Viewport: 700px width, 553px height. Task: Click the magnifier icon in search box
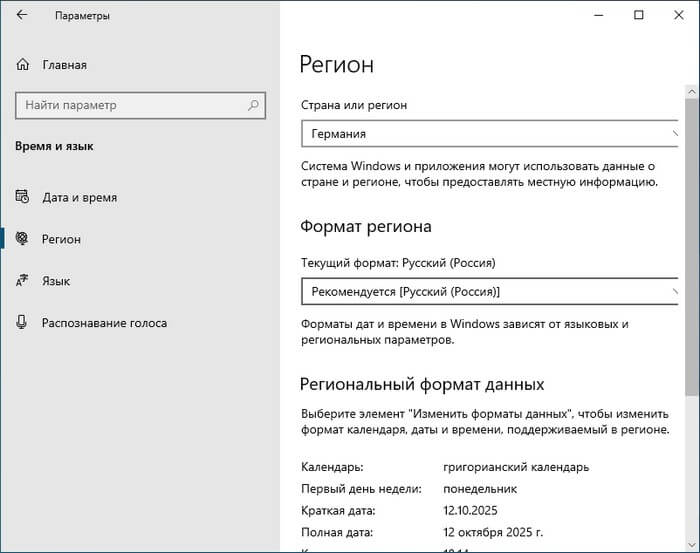(x=255, y=104)
